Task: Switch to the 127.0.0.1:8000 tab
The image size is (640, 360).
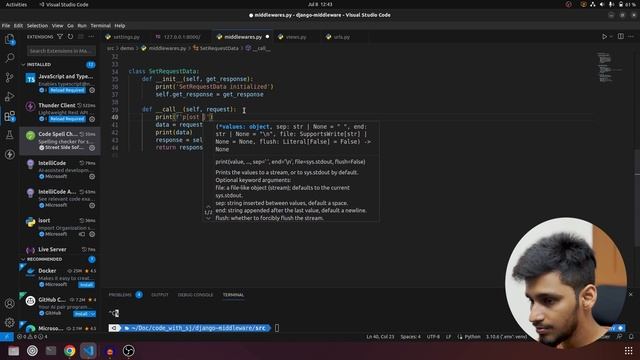Action: tap(181, 37)
